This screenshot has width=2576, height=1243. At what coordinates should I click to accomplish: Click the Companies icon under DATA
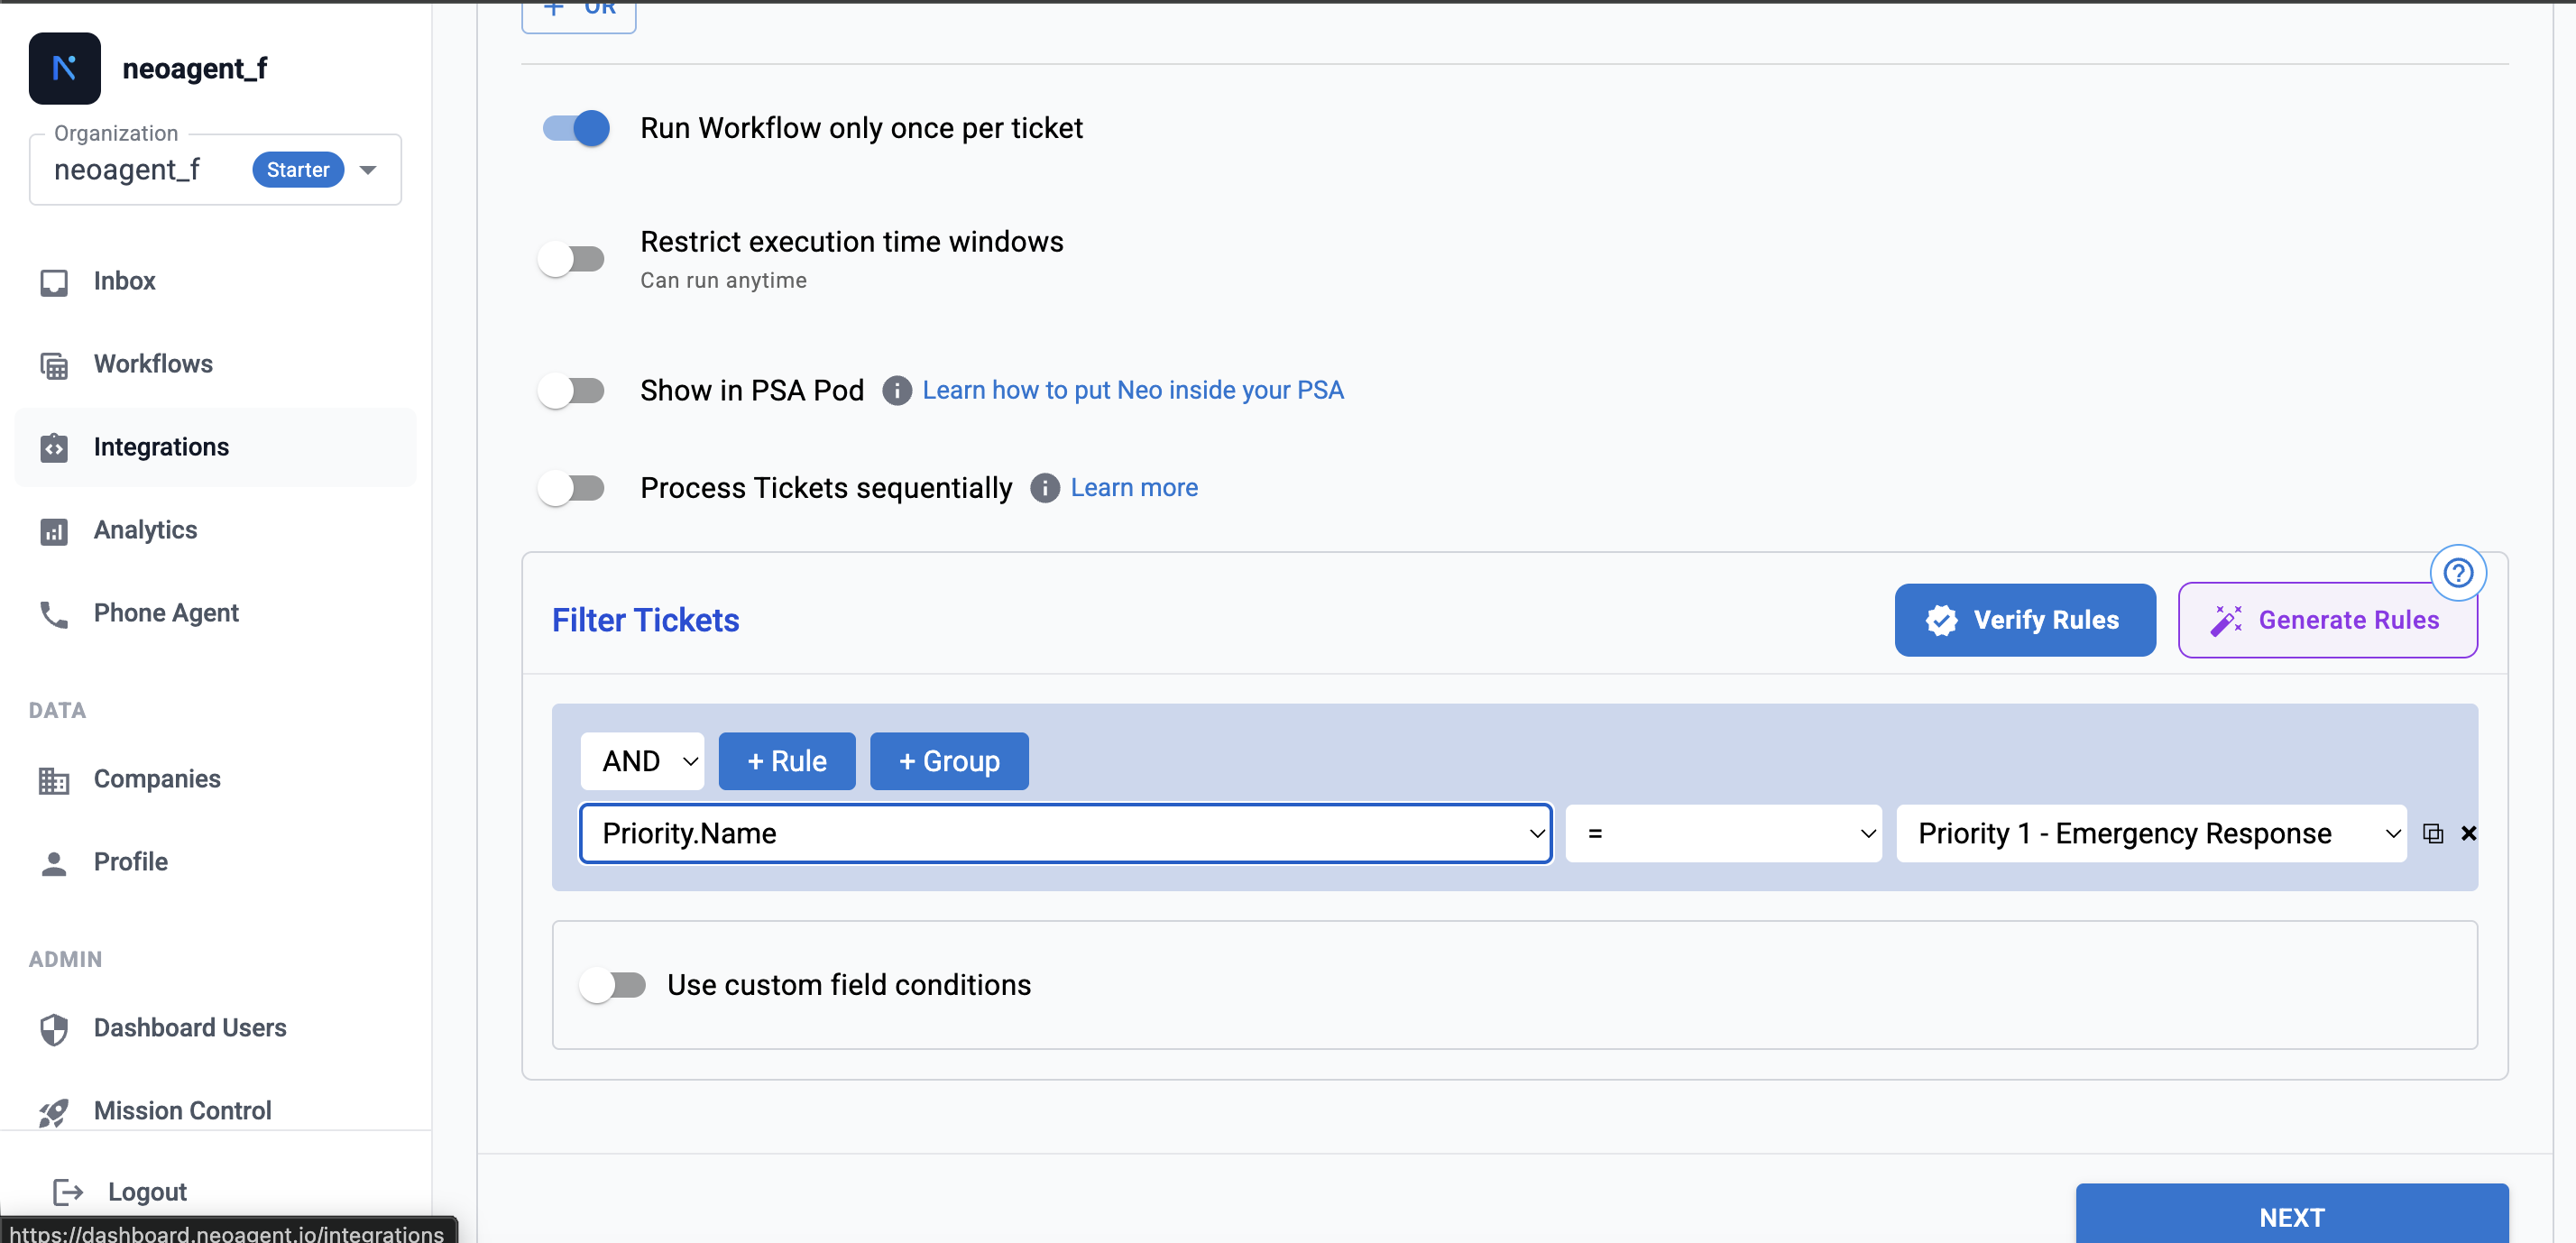coord(54,780)
